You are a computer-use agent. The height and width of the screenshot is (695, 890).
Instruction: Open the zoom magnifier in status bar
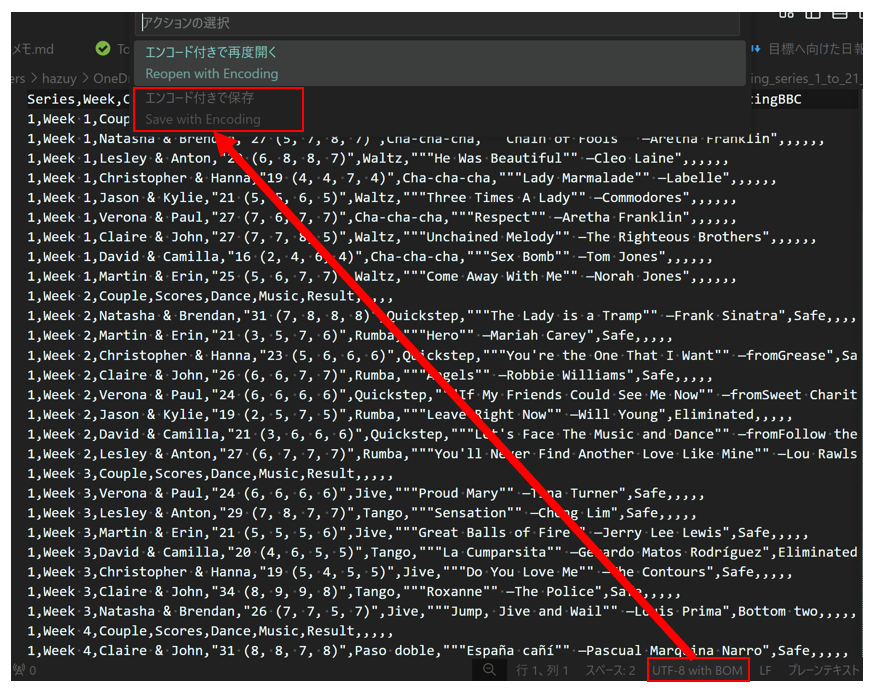coord(489,670)
